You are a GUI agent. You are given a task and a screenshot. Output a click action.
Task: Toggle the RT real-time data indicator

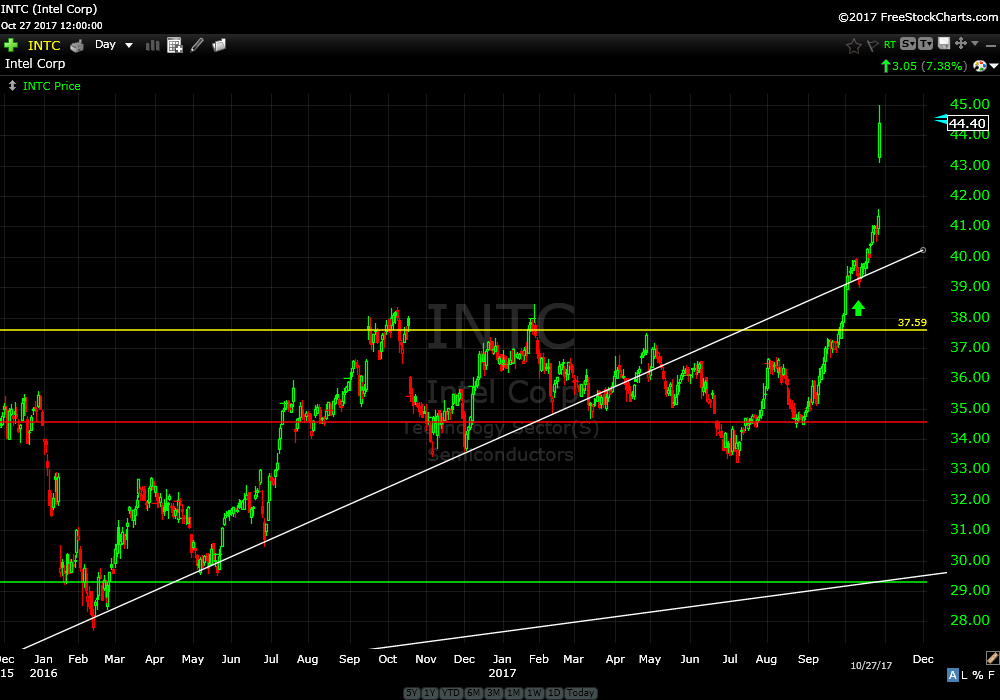[890, 45]
